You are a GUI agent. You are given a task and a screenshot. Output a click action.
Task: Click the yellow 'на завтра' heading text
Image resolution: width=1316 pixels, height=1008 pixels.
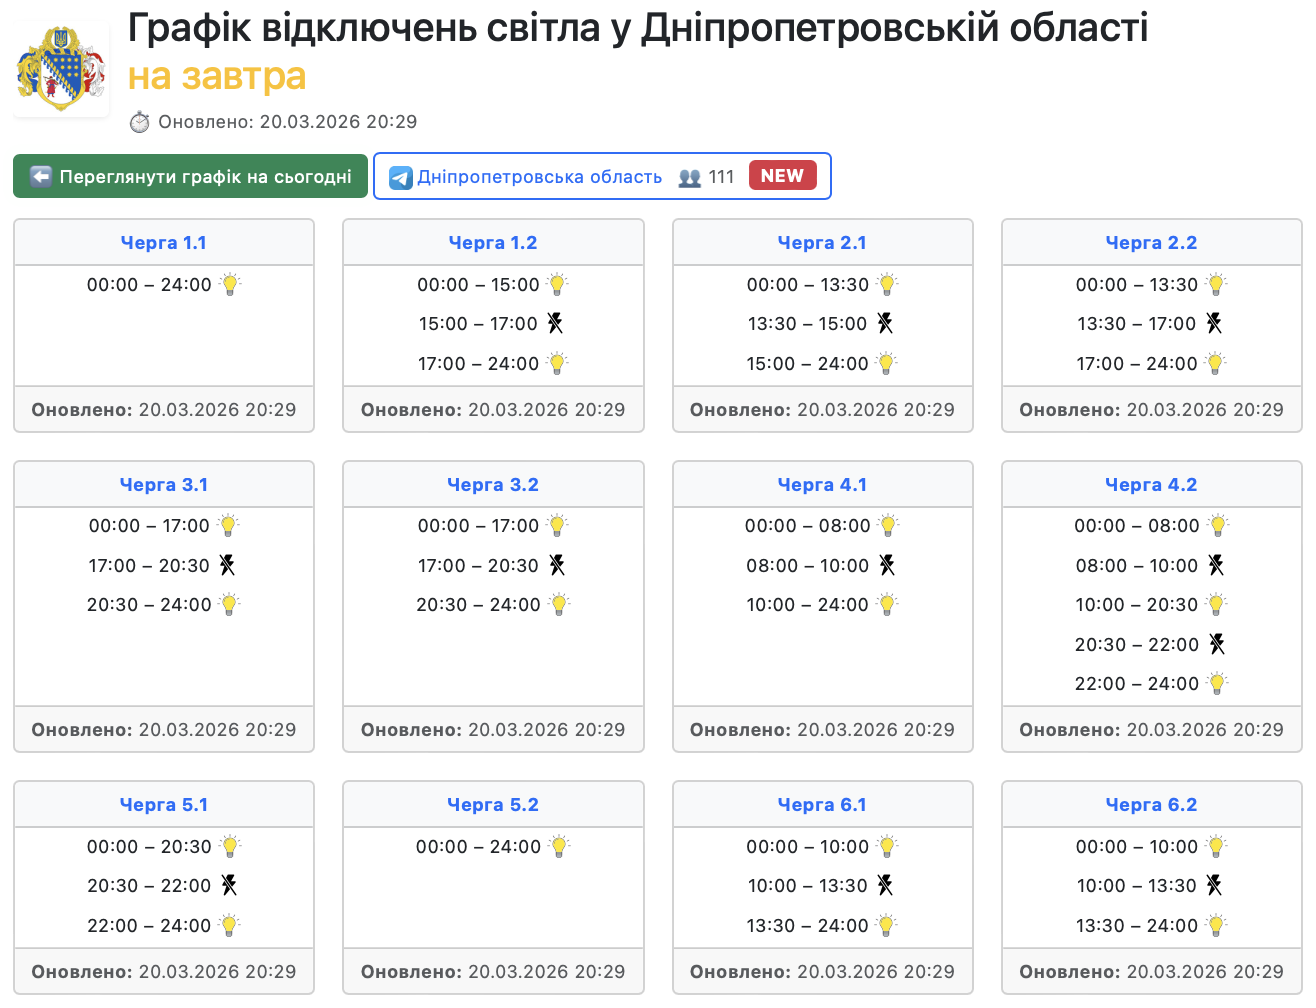217,76
